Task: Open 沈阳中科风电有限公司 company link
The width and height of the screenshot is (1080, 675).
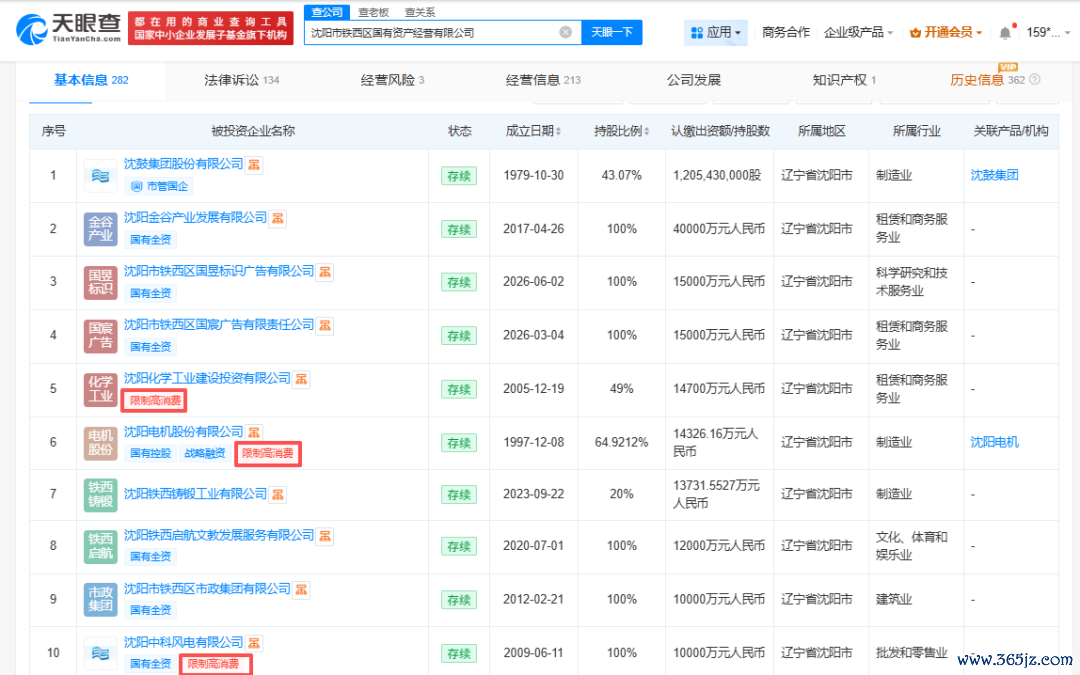Action: tap(183, 643)
